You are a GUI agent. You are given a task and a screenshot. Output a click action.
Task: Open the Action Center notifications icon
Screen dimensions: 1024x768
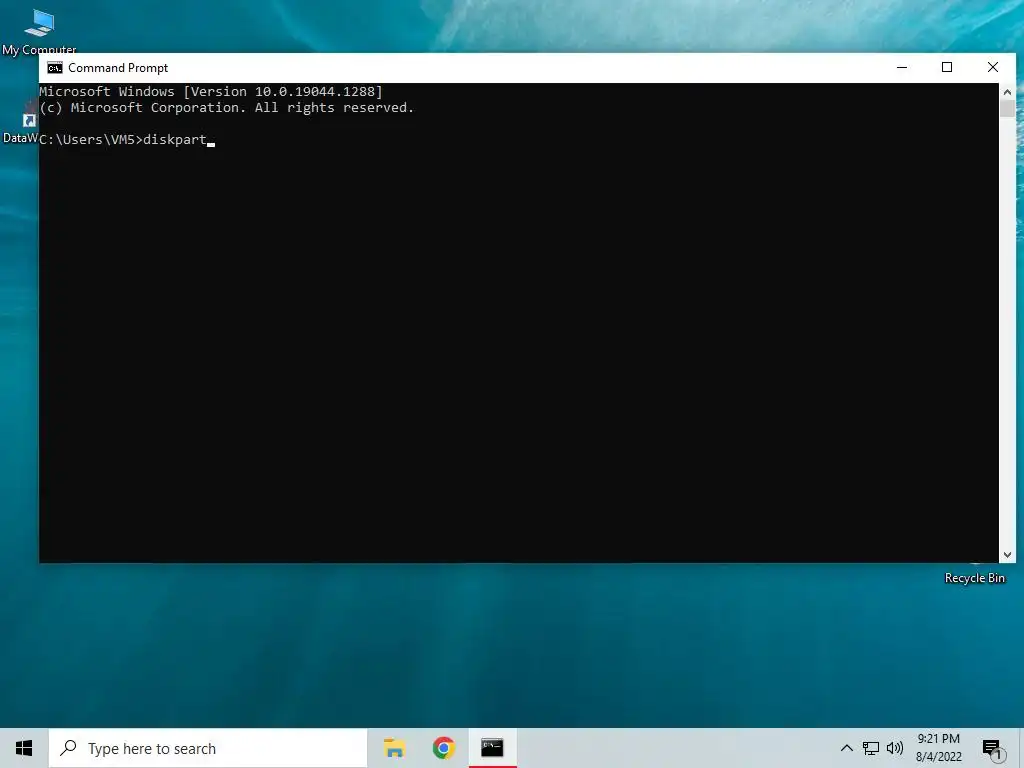click(x=992, y=748)
